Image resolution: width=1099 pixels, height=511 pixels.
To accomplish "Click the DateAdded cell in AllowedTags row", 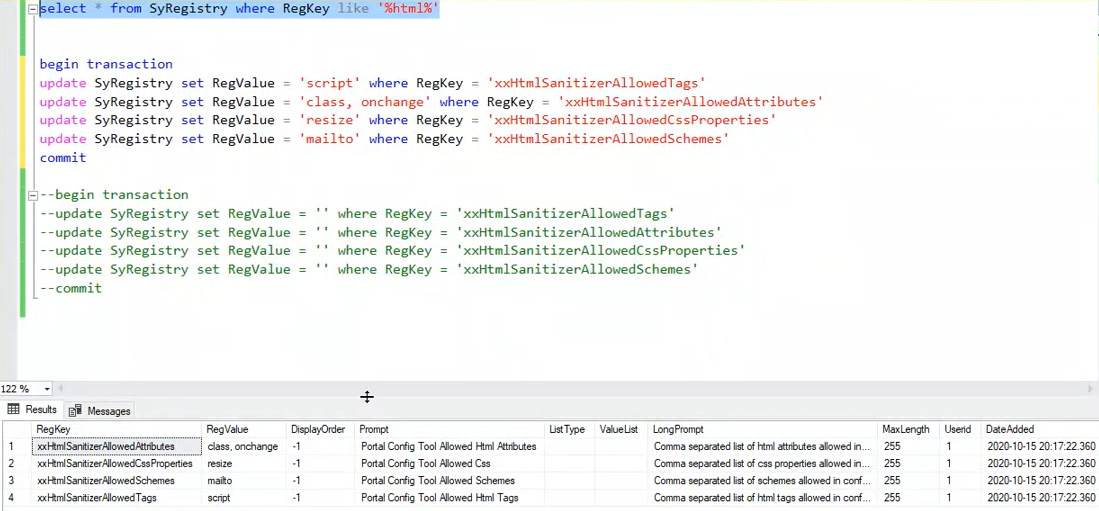I will (1040, 498).
